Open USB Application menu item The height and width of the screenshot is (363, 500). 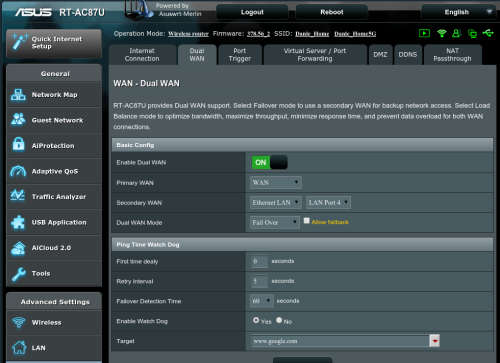pos(54,222)
